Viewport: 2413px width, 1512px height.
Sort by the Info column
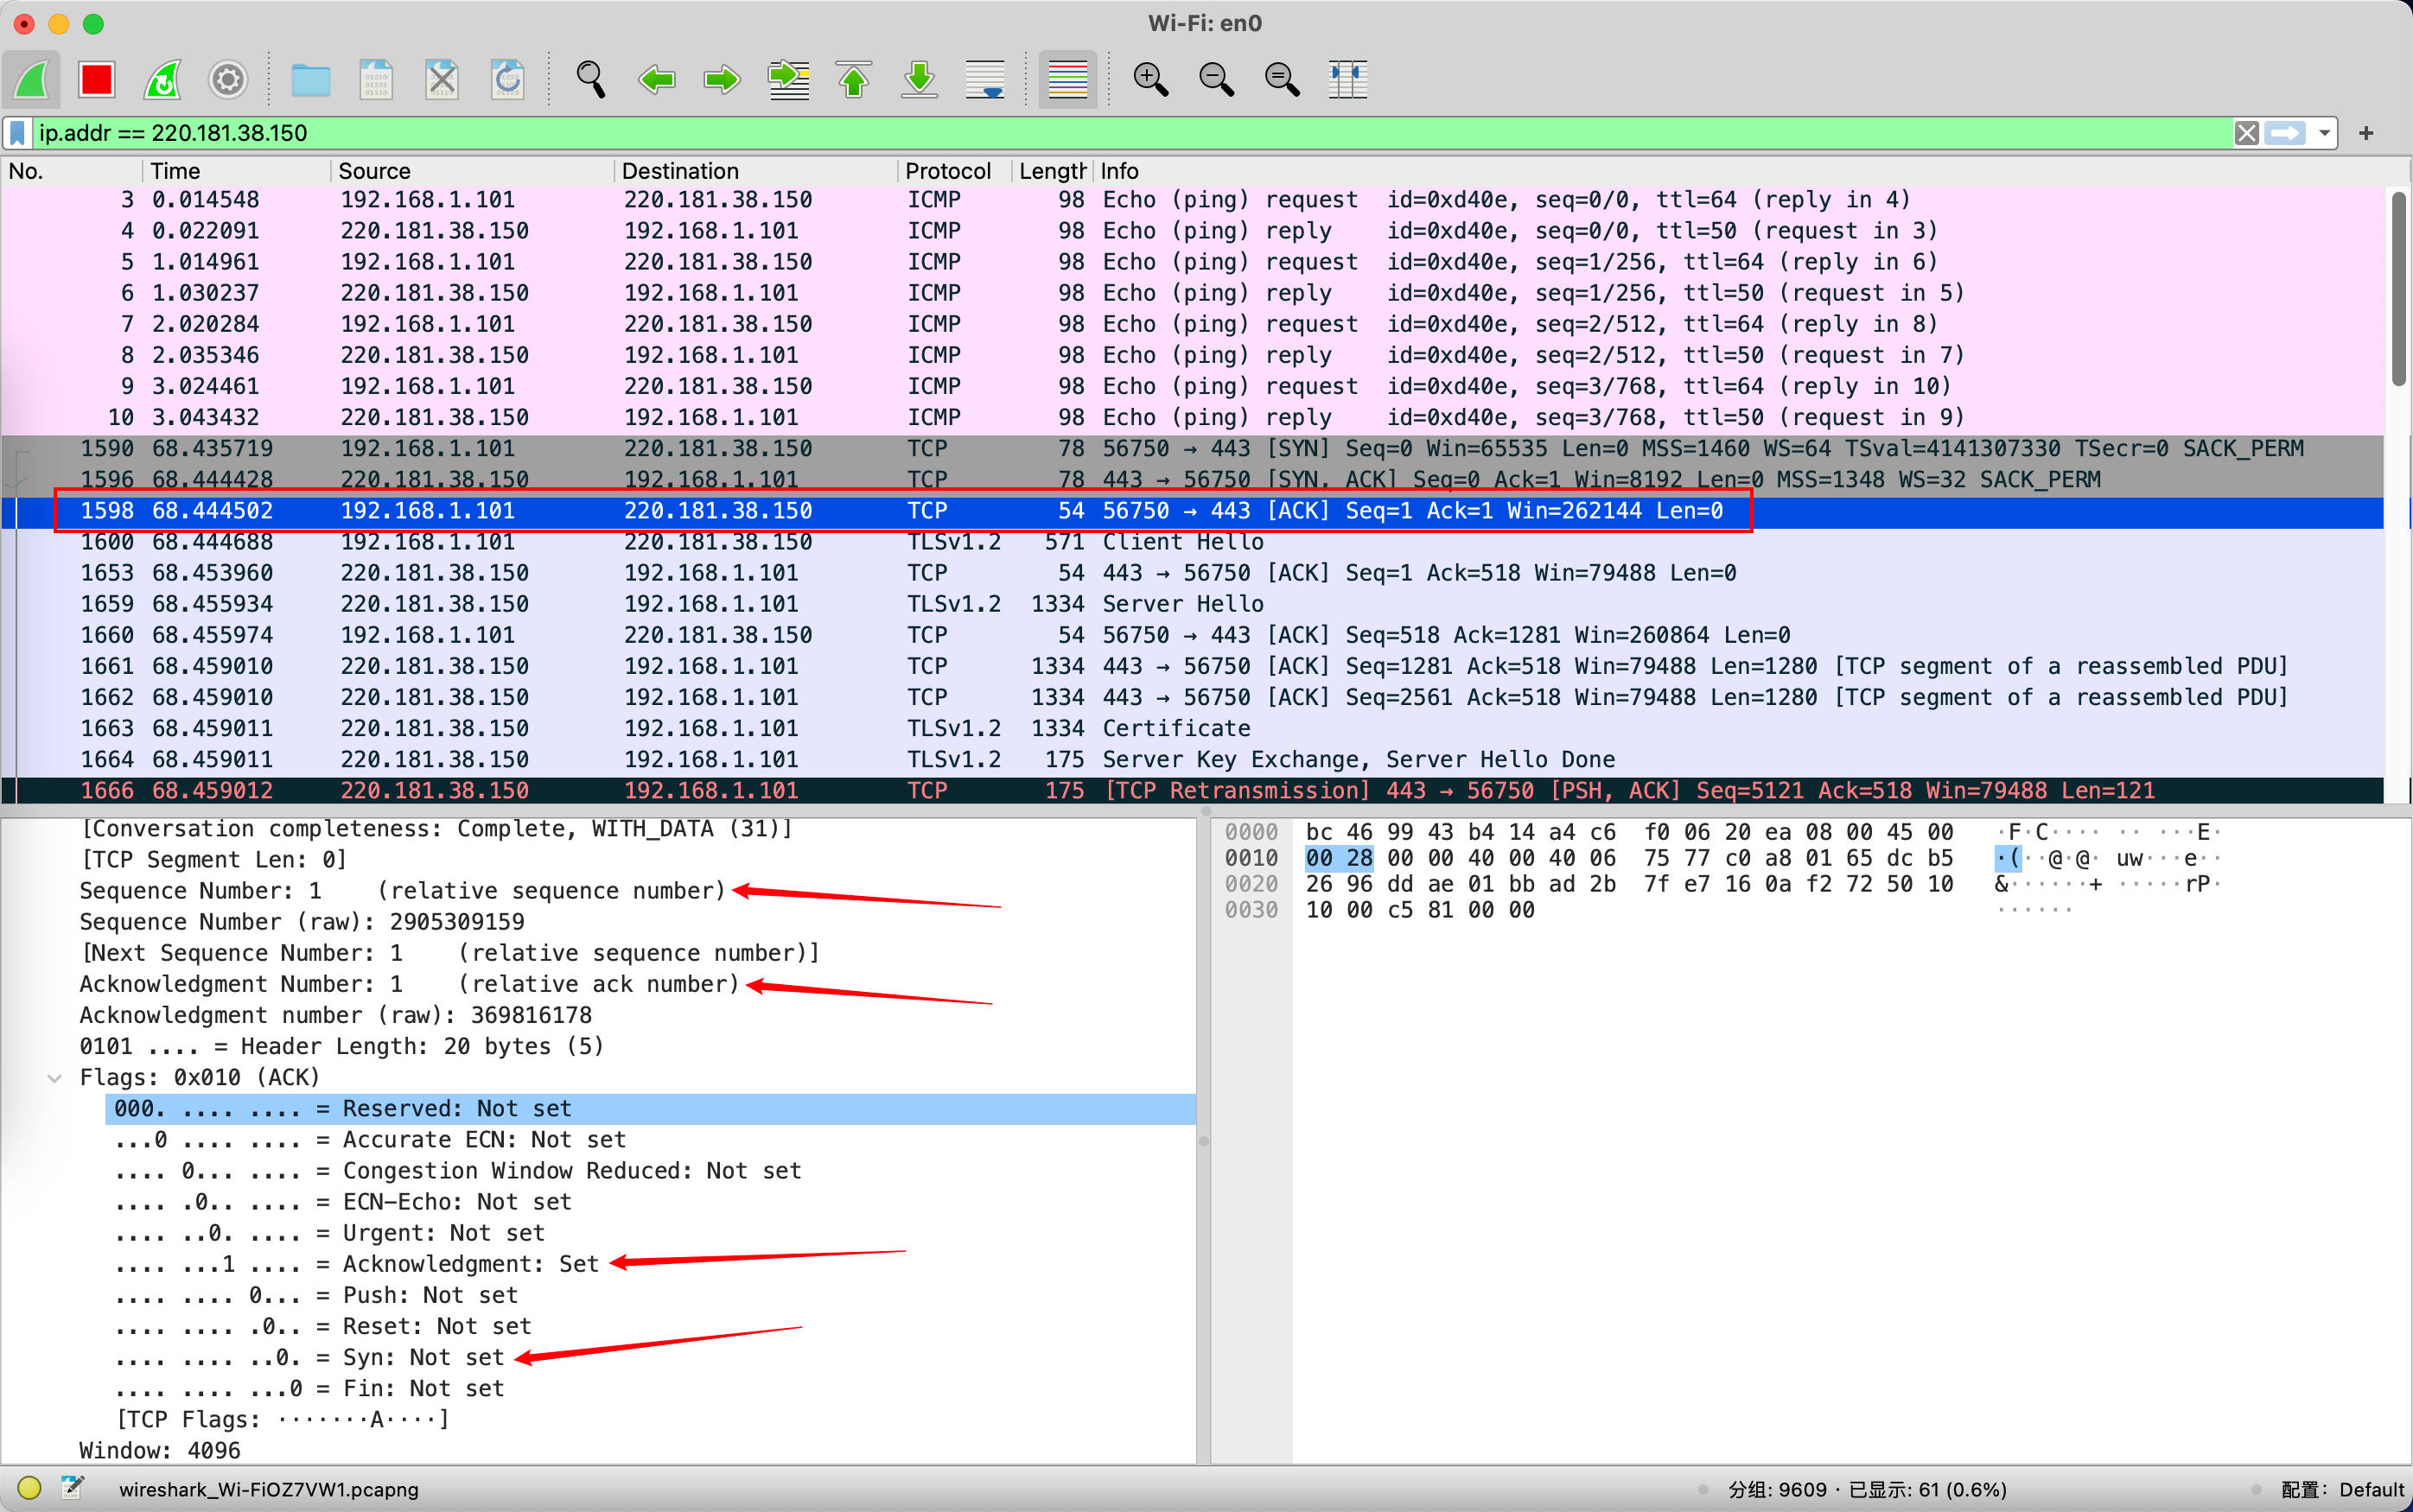coord(1740,171)
